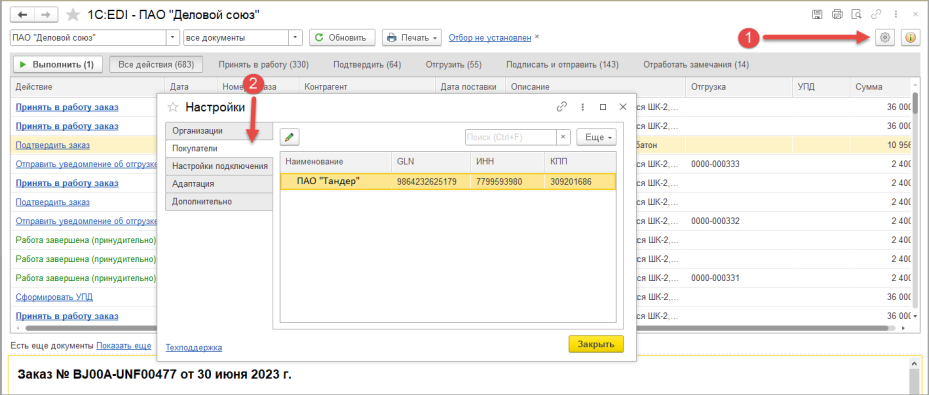Open 'Настройки подключения' section
Image resolution: width=929 pixels, height=395 pixels.
[x=219, y=166]
